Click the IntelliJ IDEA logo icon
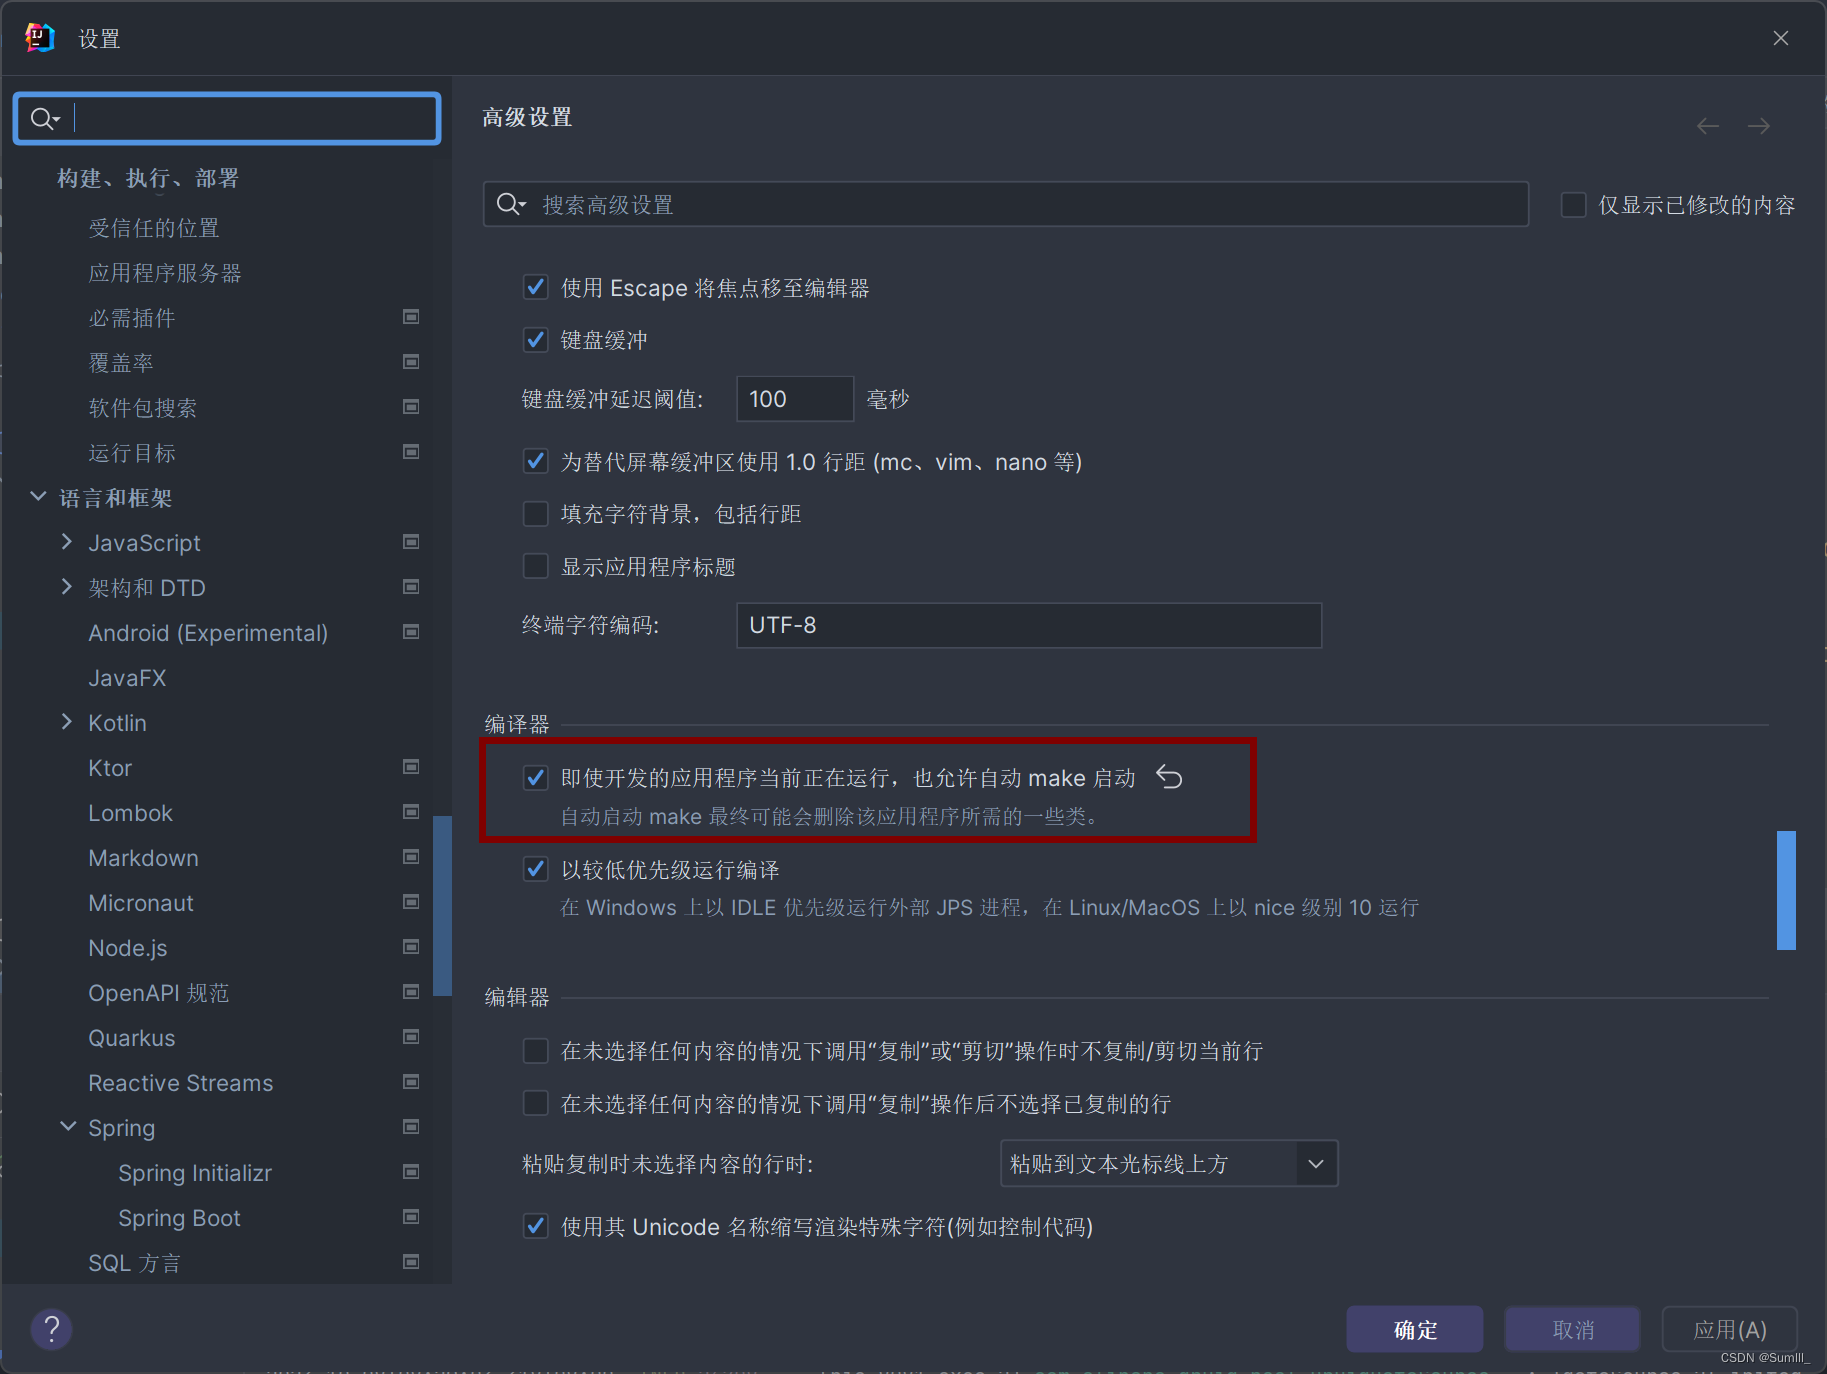The height and width of the screenshot is (1374, 1827). coord(39,38)
